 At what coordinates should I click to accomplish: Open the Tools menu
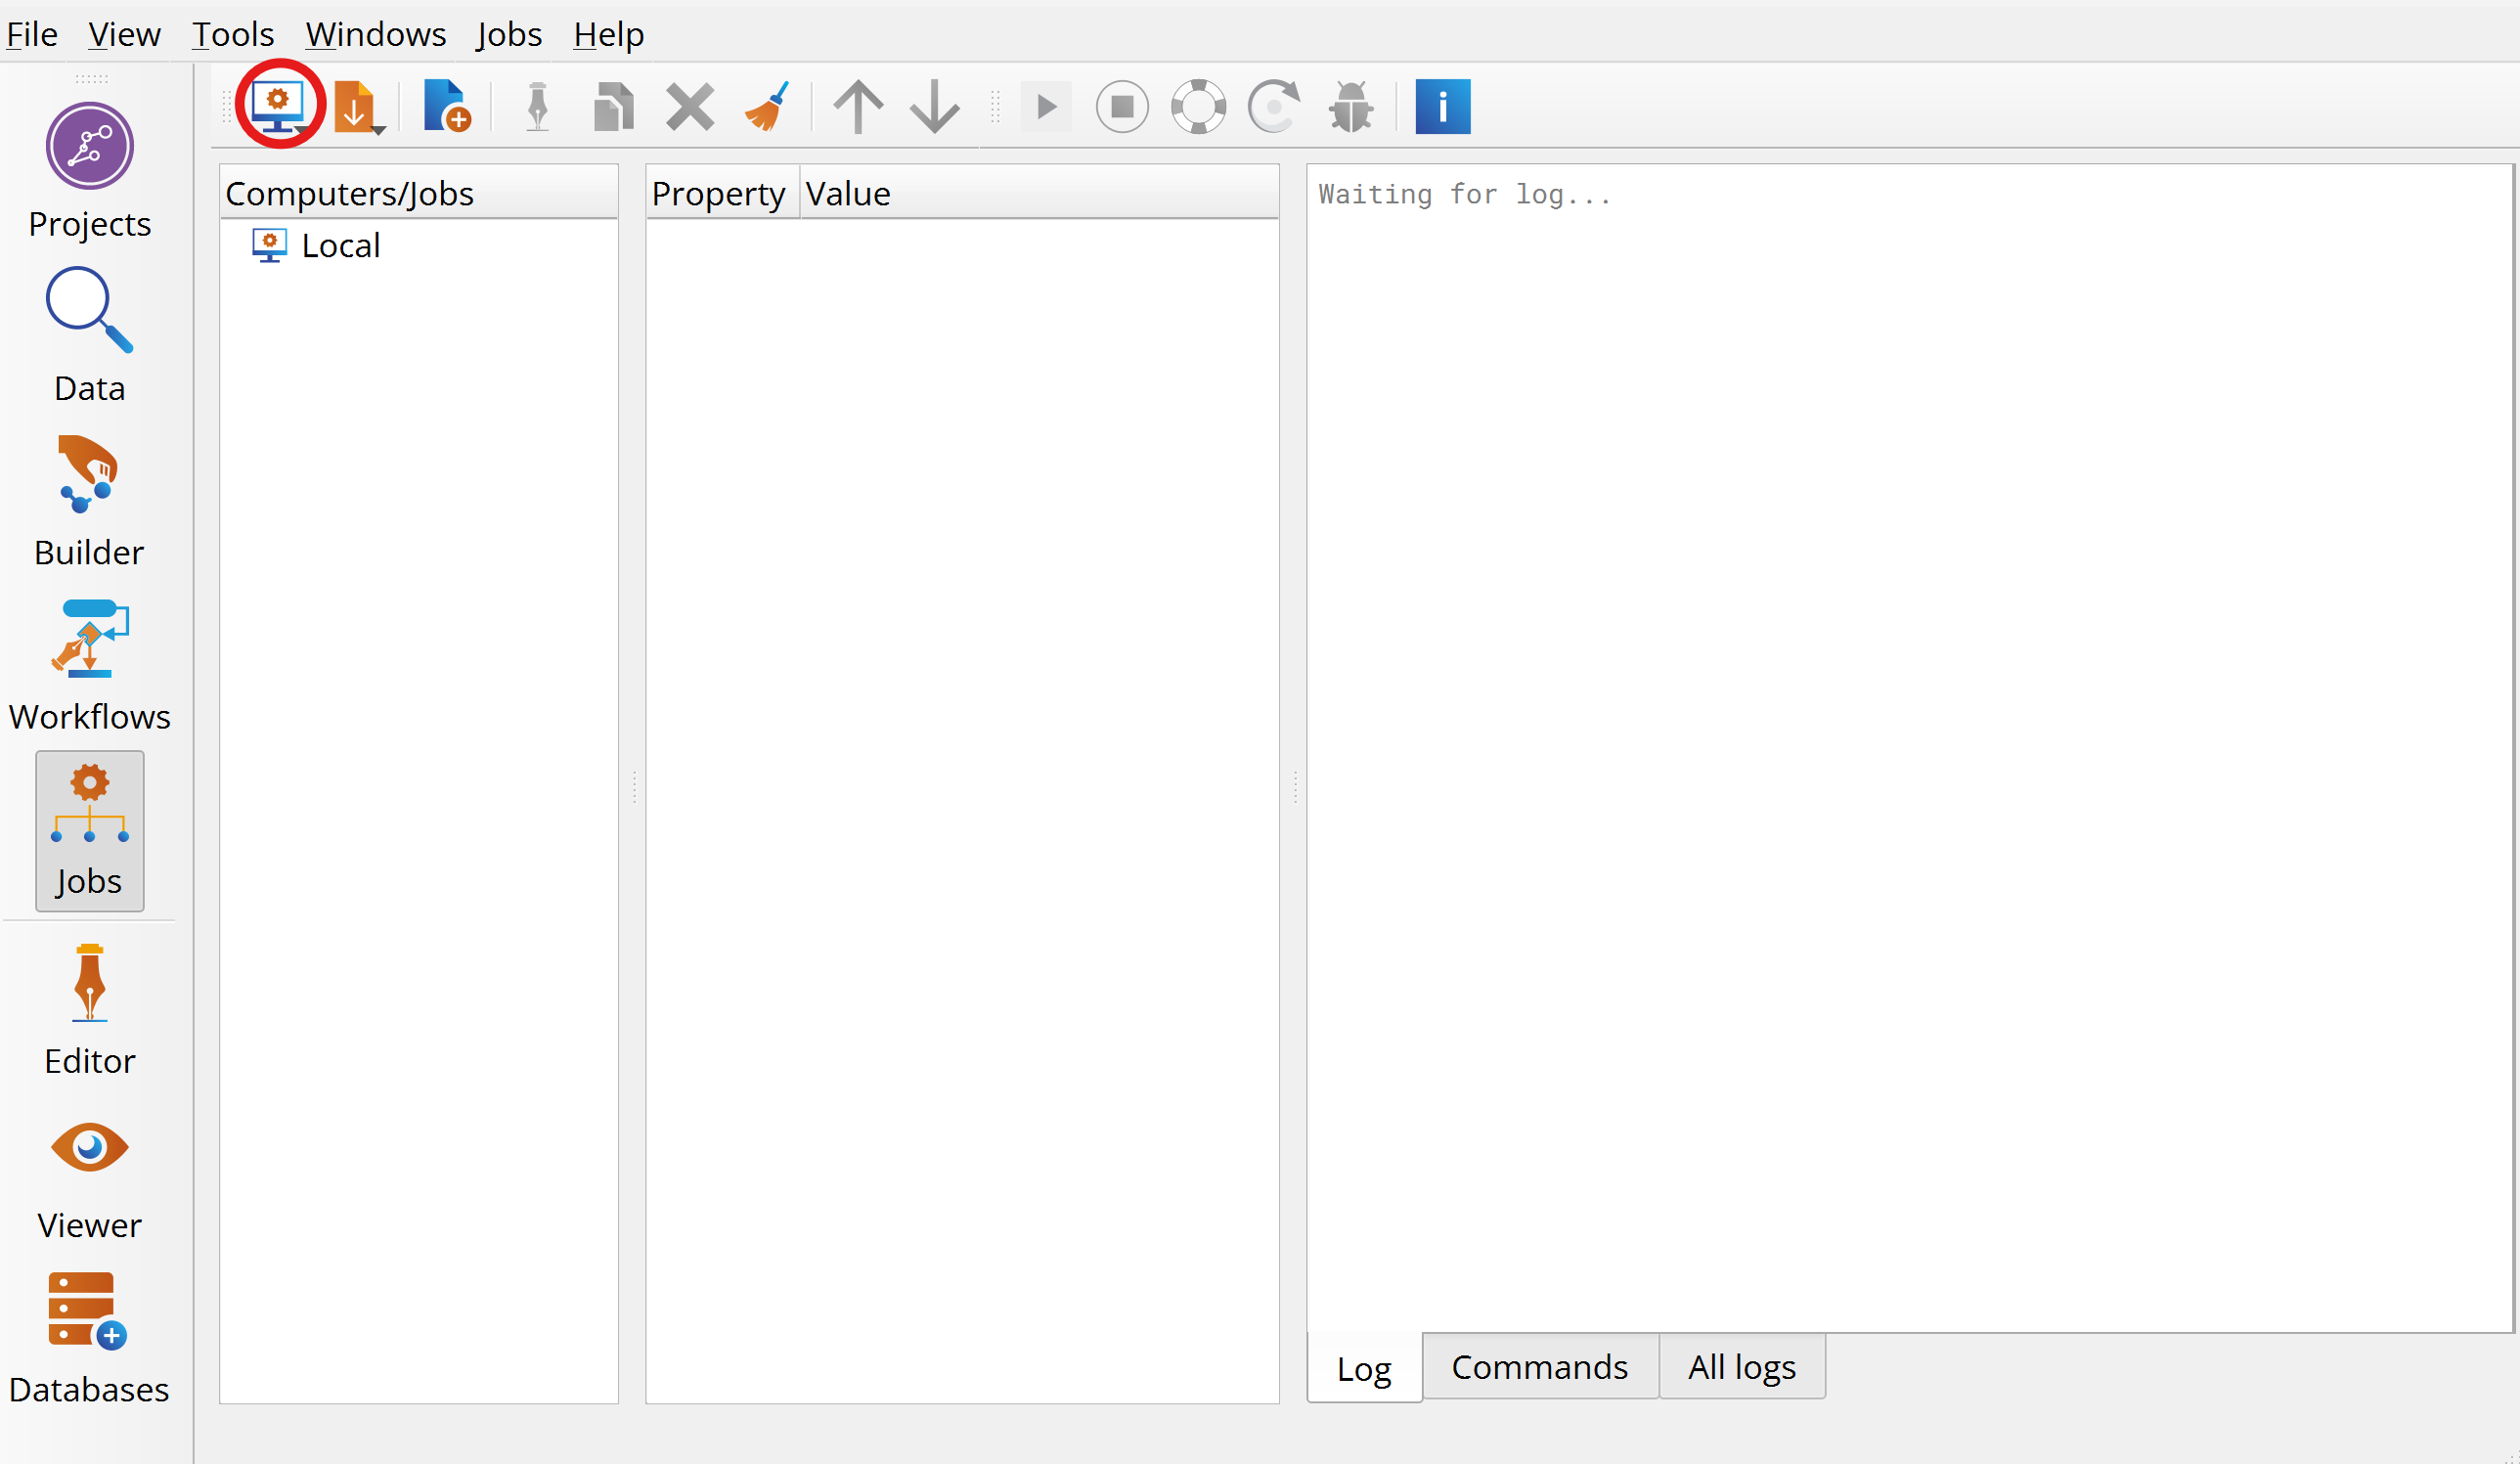tap(233, 34)
